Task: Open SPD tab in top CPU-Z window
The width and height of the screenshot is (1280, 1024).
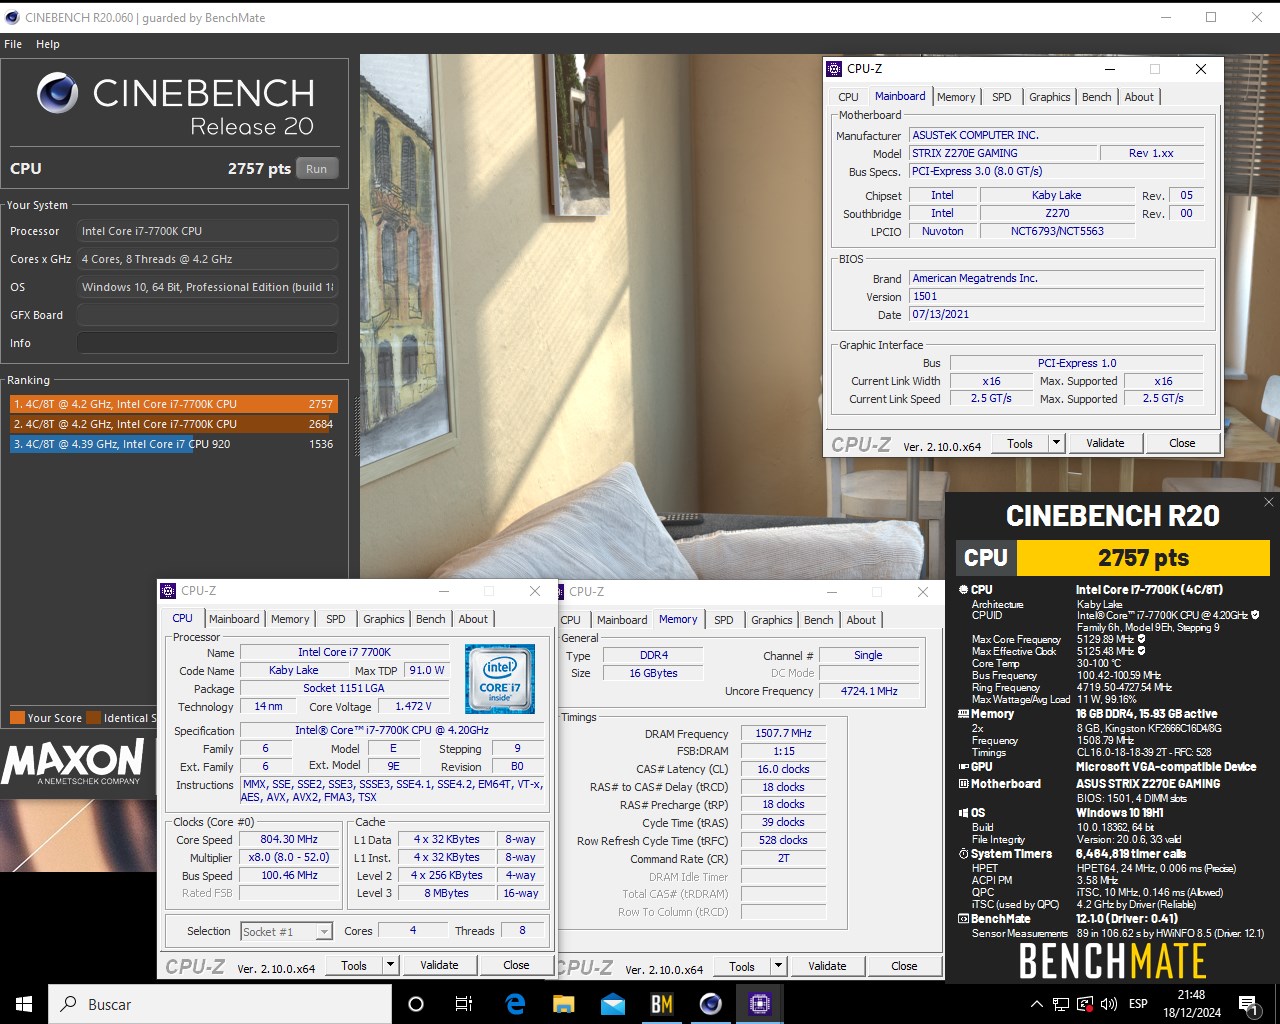Action: [1002, 97]
